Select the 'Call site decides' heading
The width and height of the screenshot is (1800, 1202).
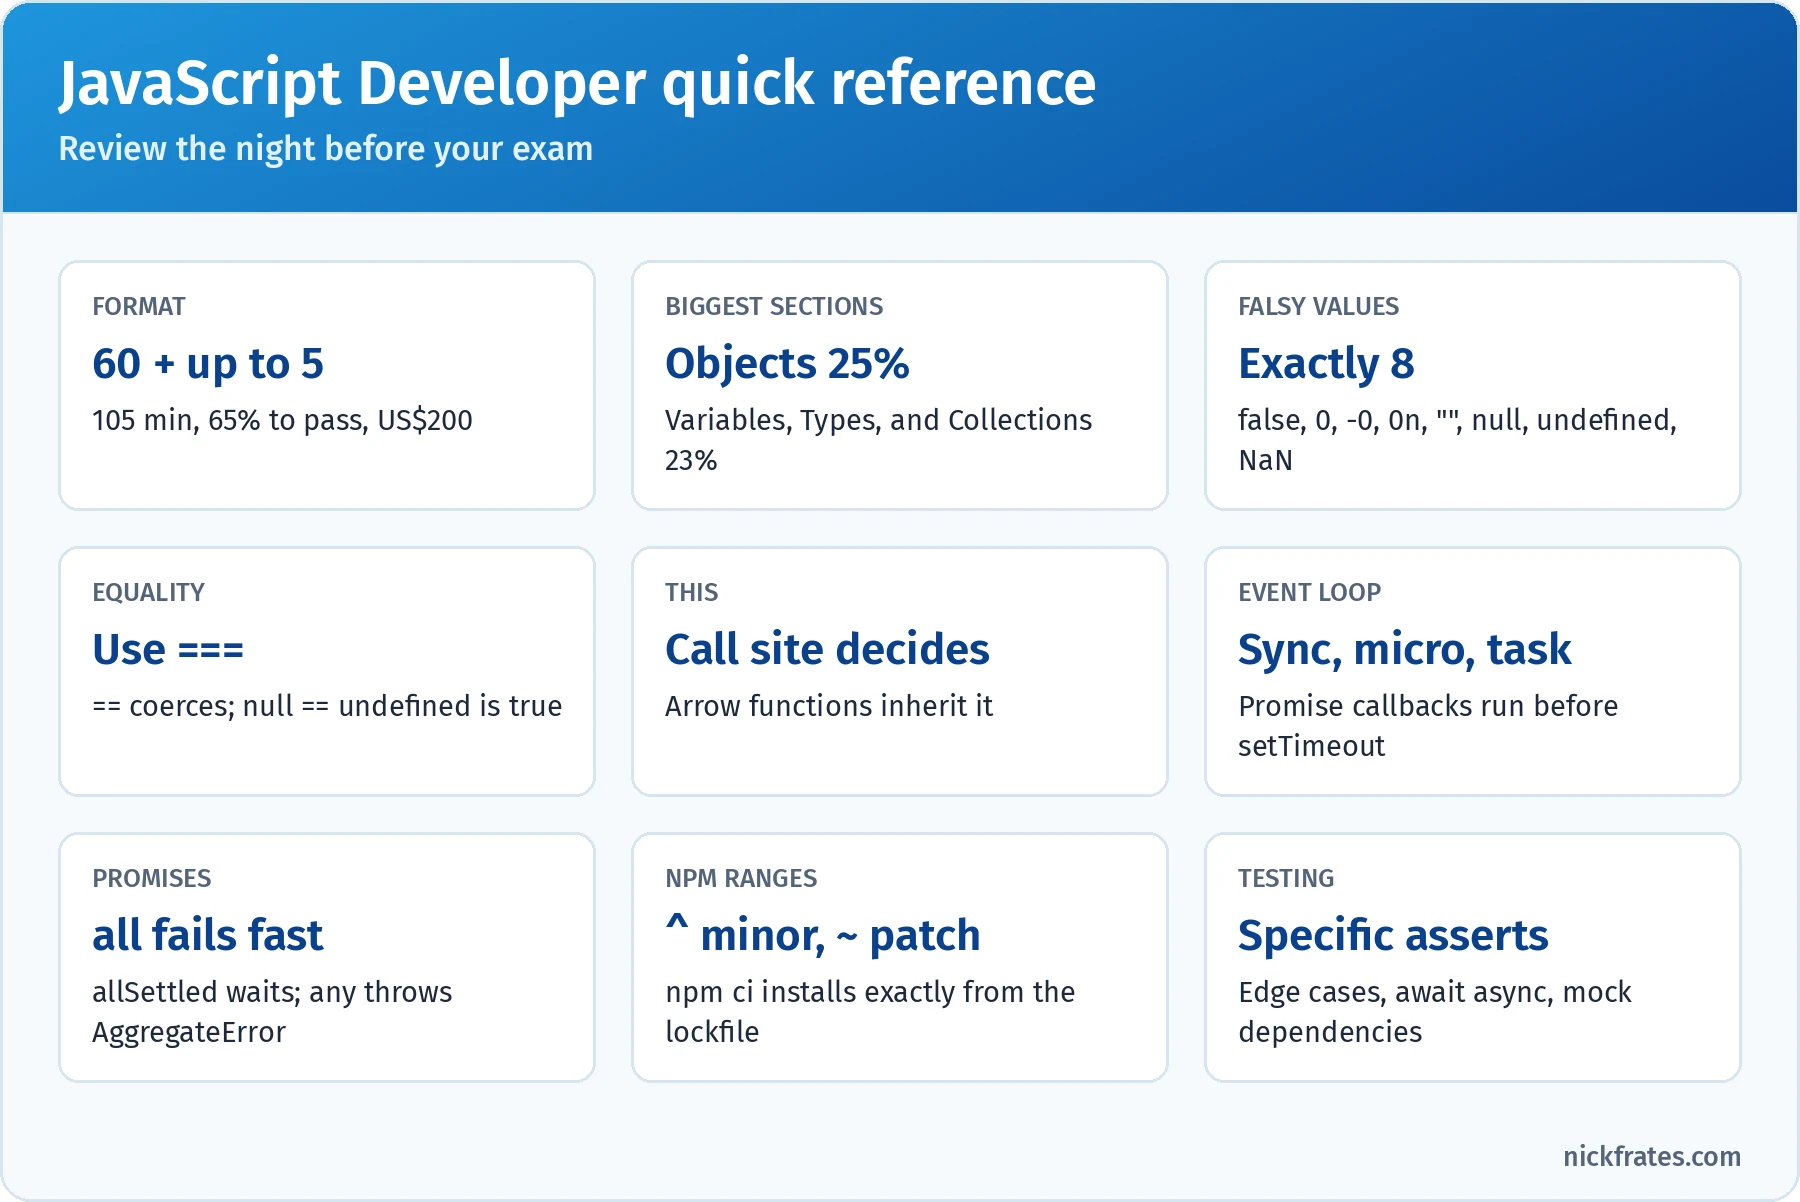pos(827,649)
